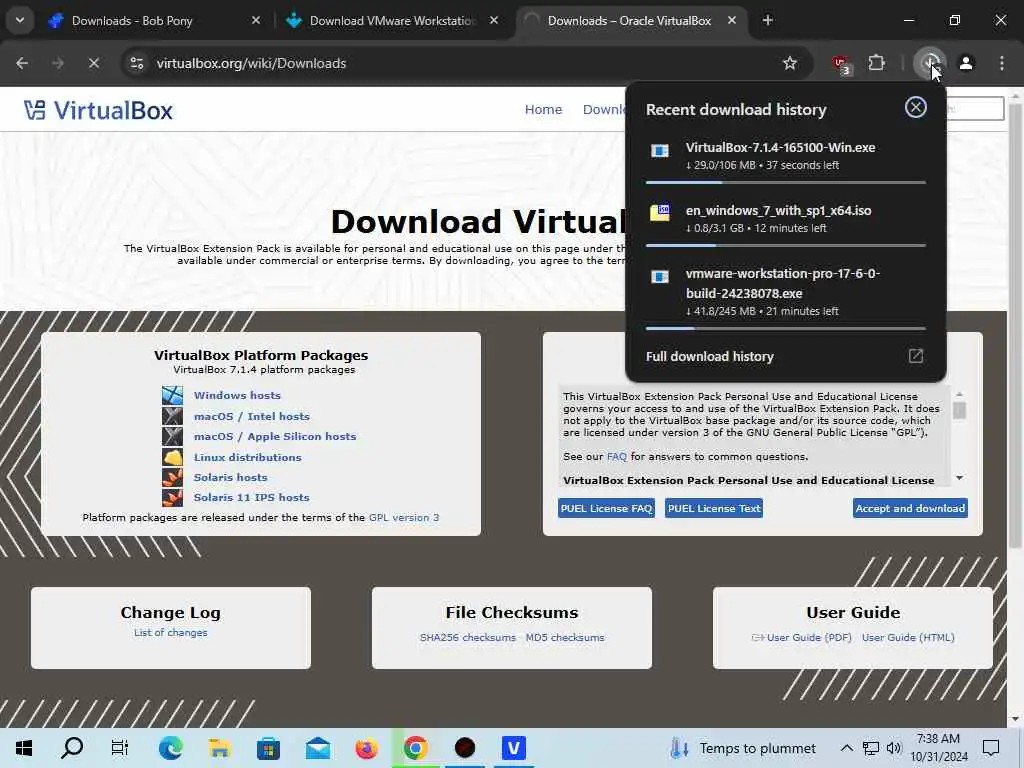Screen dimensions: 1024x768
Task: Open File Explorer from taskbar
Action: click(x=219, y=748)
